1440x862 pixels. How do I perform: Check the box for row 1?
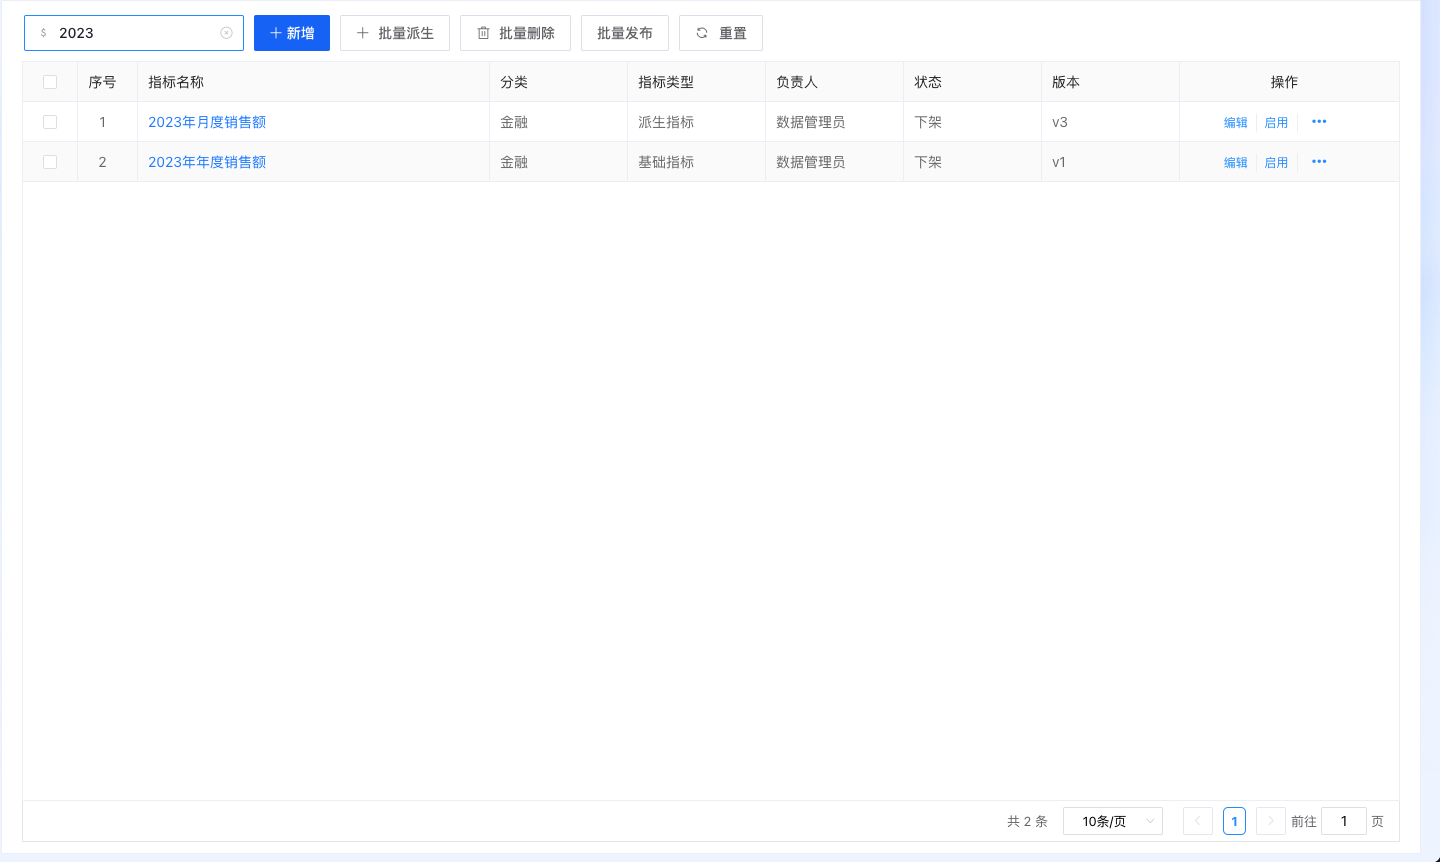coord(50,122)
